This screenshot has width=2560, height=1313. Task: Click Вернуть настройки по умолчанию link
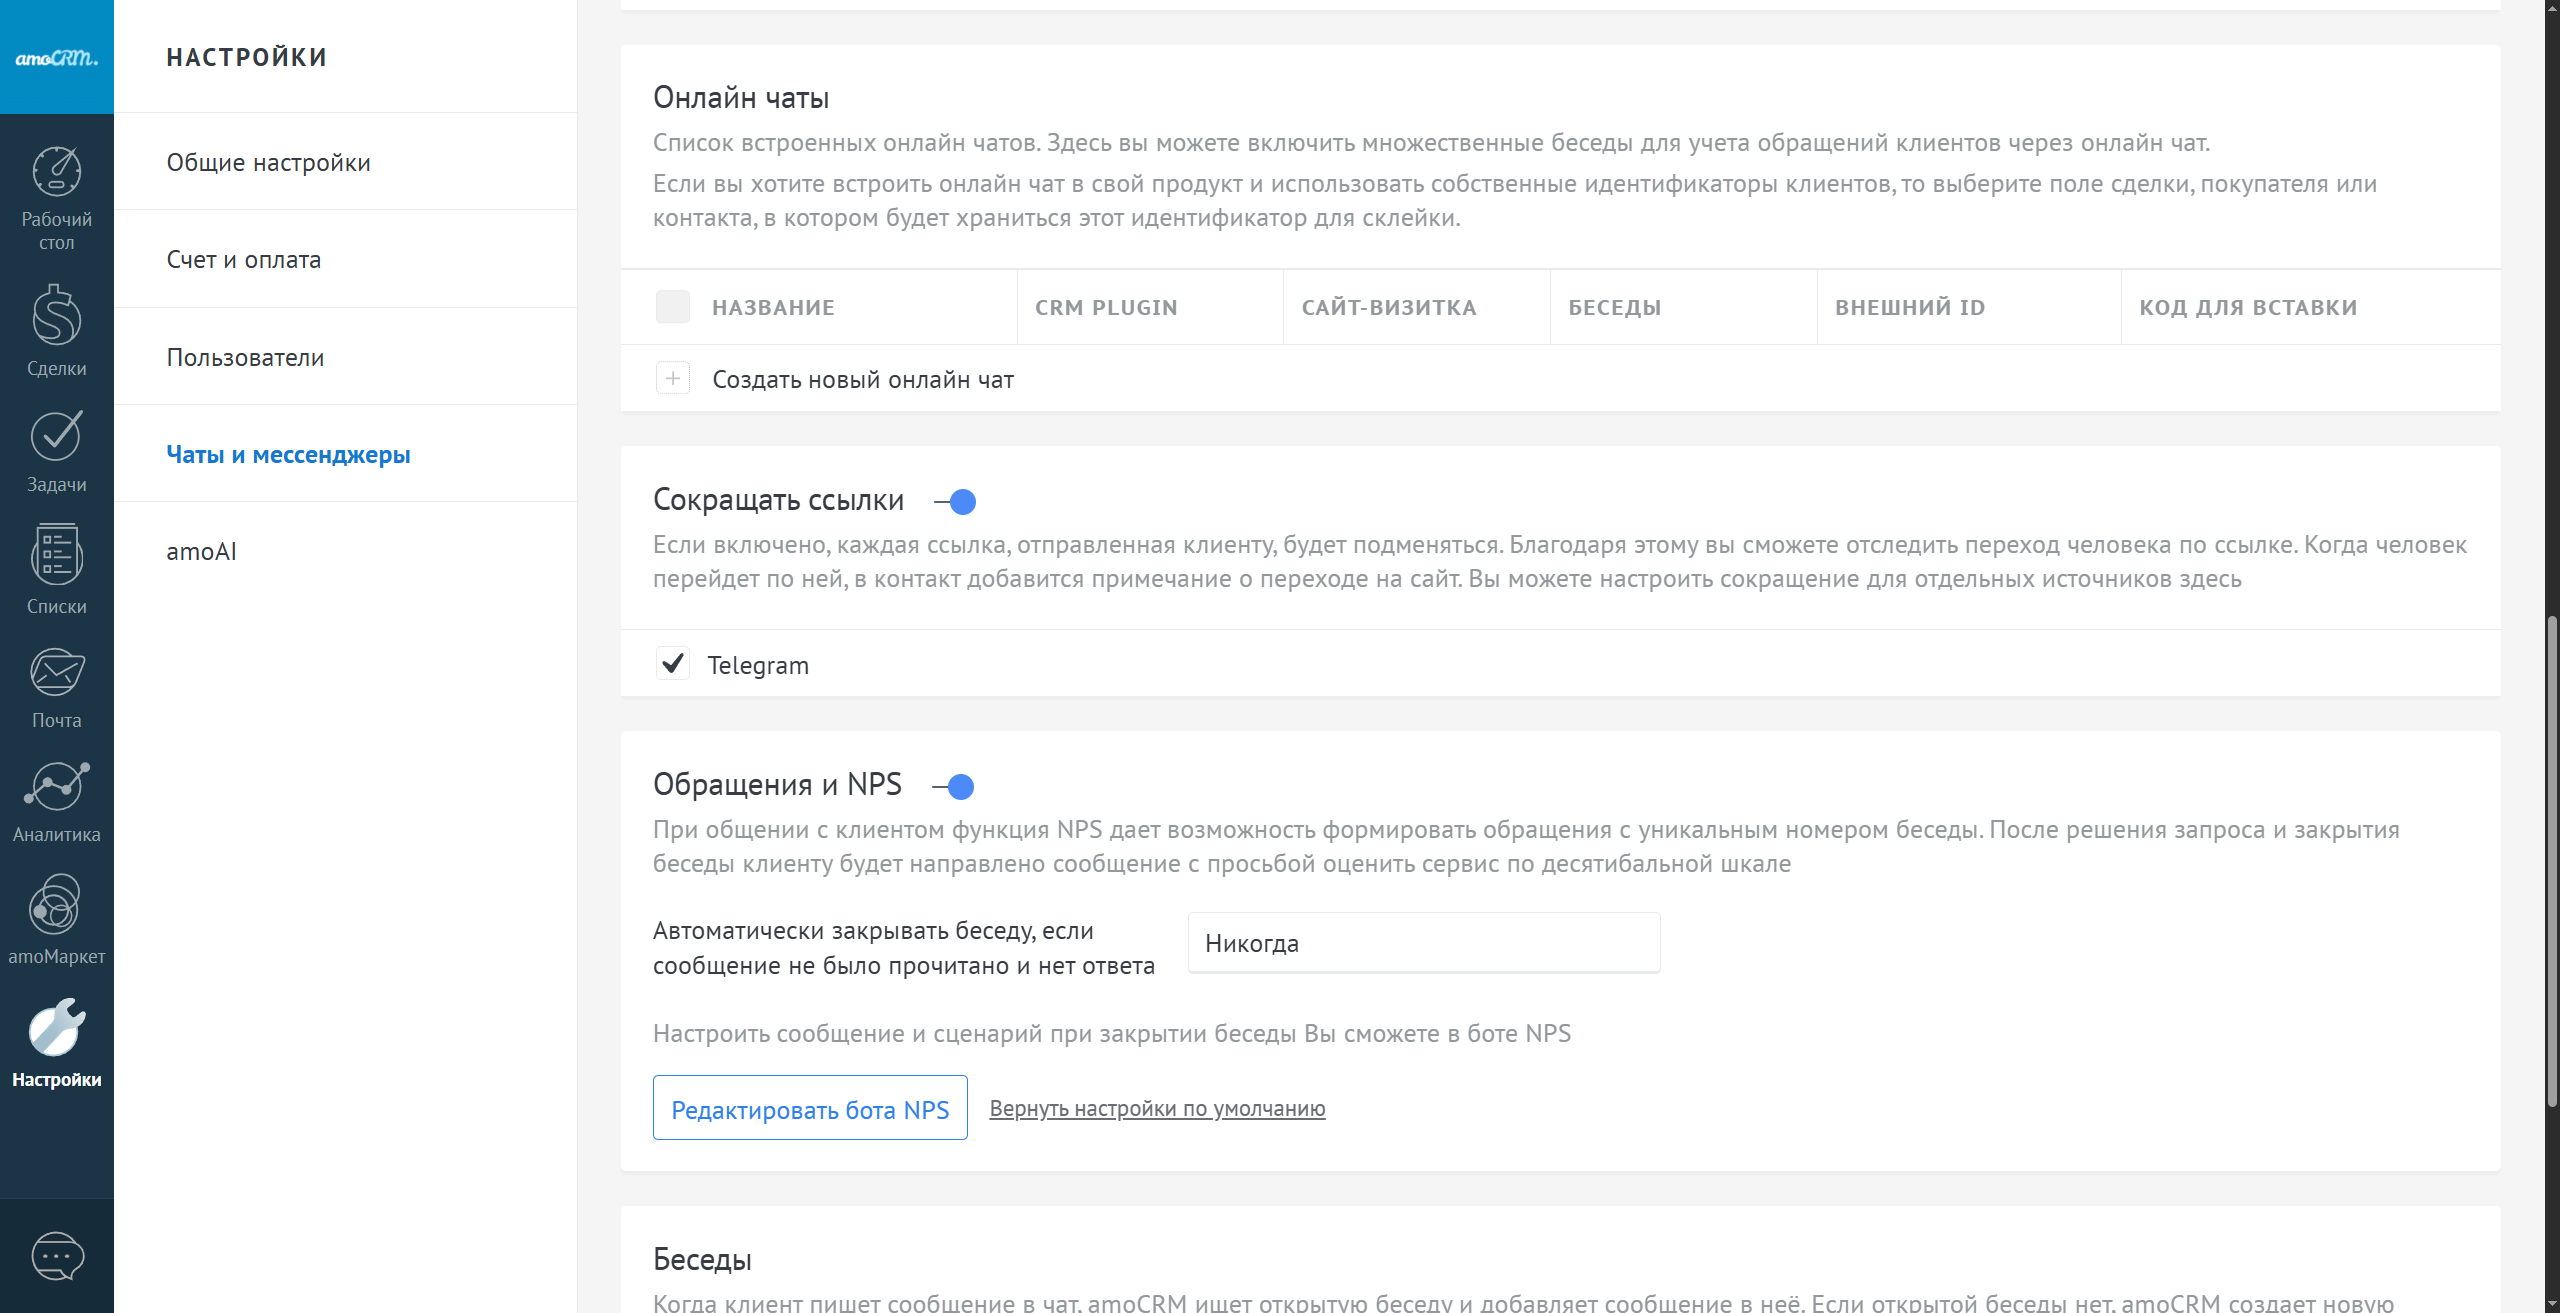pos(1157,1108)
